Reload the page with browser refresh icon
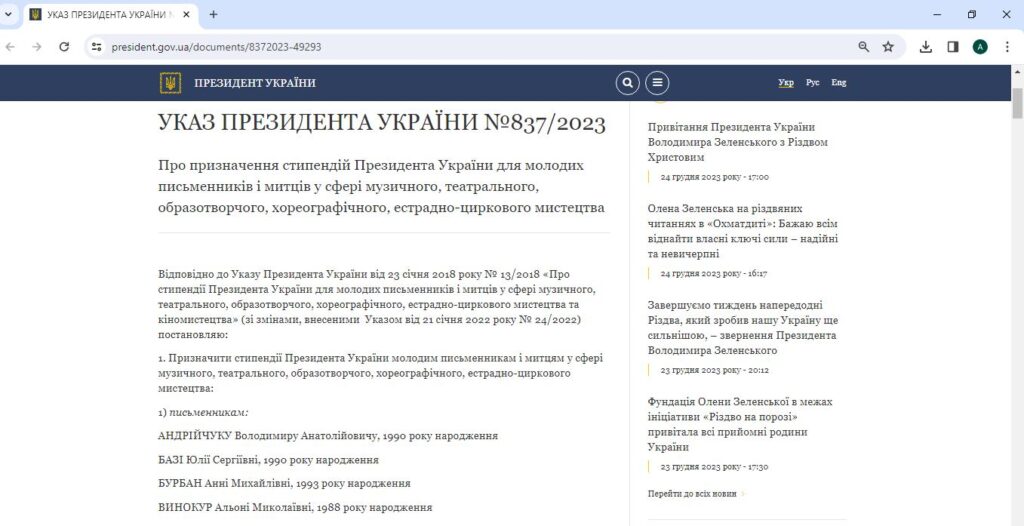The image size is (1024, 526). tap(64, 47)
